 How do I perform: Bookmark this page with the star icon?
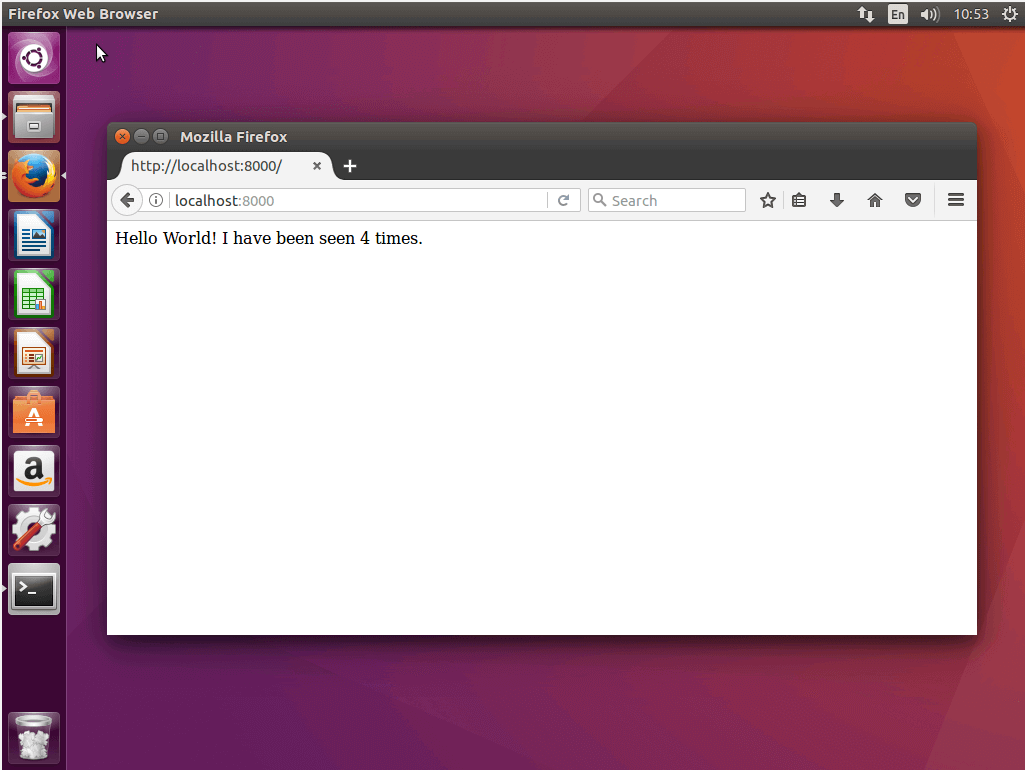(767, 200)
